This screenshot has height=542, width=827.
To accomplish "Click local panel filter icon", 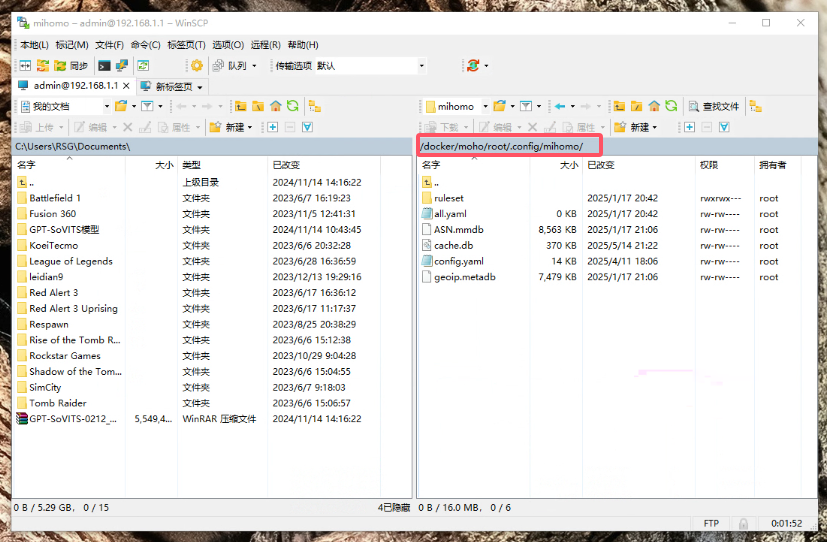I will [147, 107].
